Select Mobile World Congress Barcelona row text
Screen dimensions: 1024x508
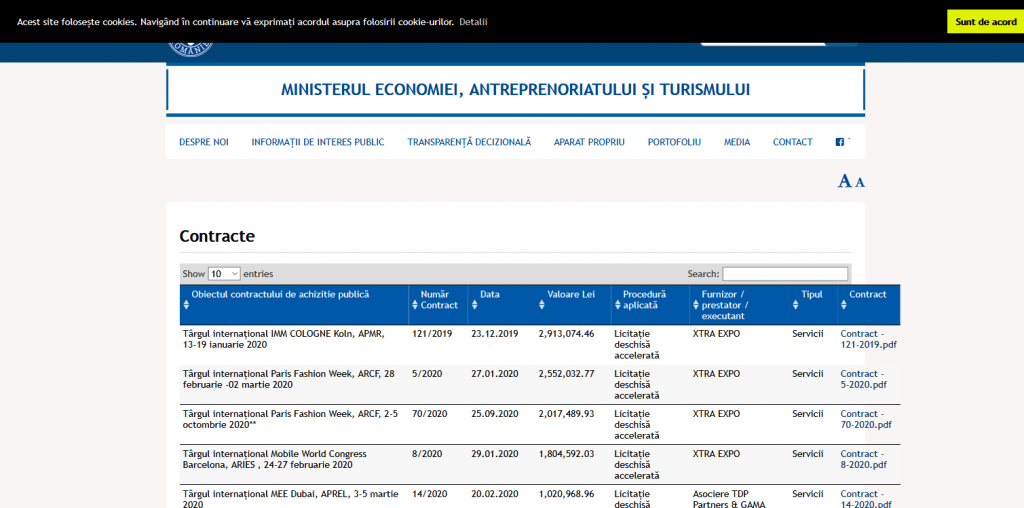tap(274, 459)
